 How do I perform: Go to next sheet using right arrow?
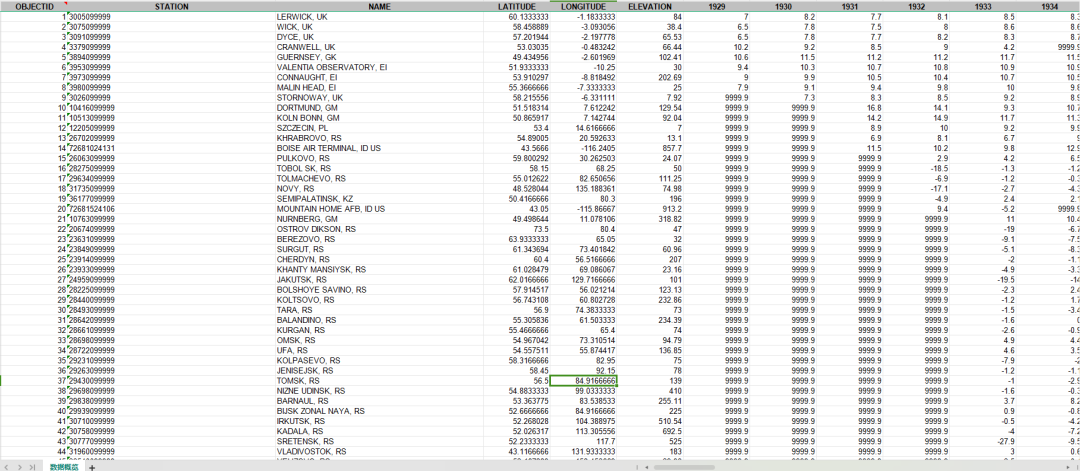point(19,467)
